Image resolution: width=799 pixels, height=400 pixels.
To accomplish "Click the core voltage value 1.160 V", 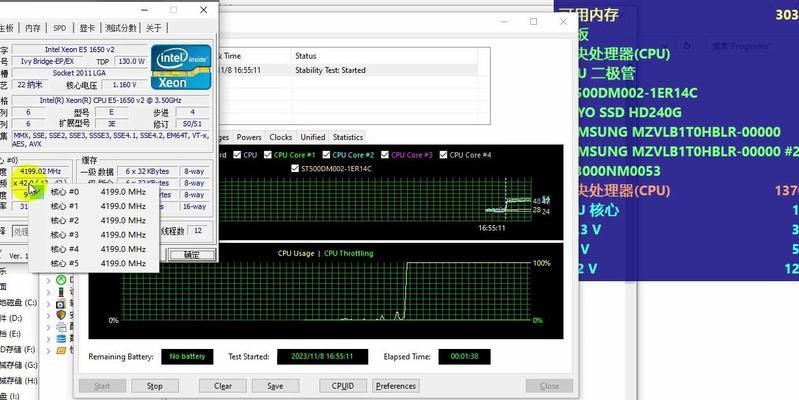I will coord(124,85).
